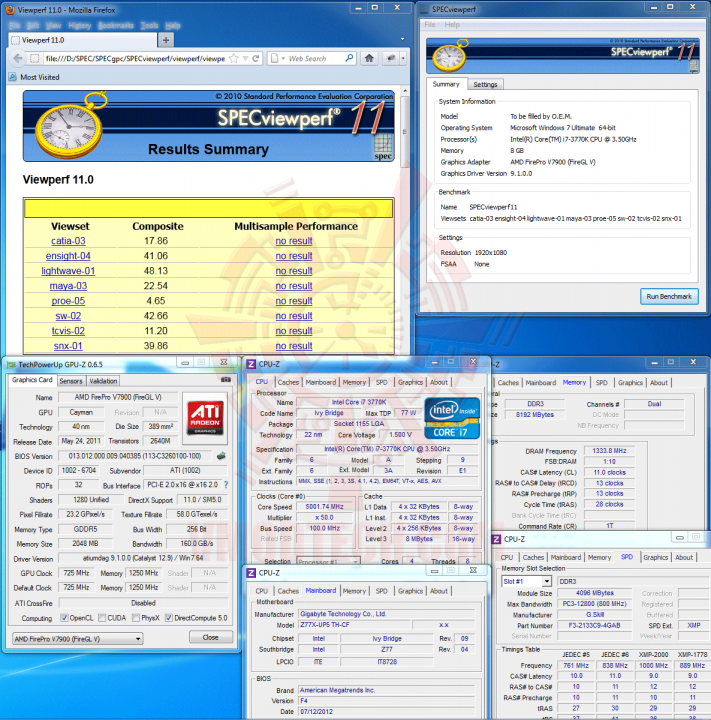Click the Firefox address bar URL field
The image size is (711, 720).
[134, 58]
